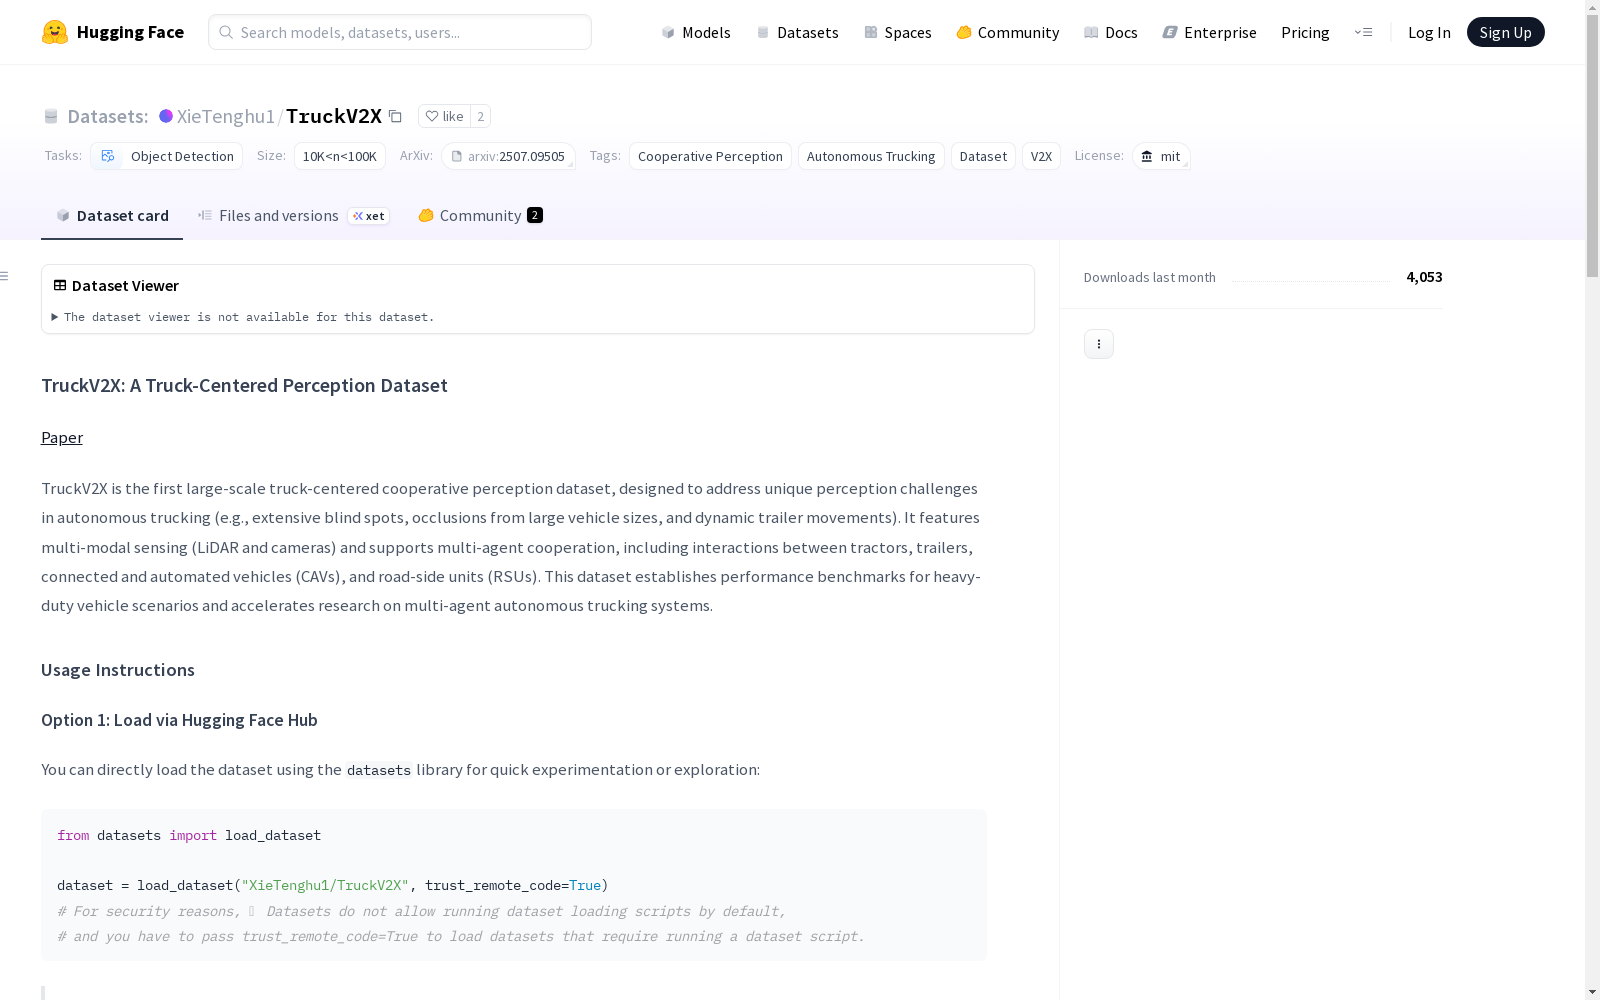Image resolution: width=1600 pixels, height=1000 pixels.
Task: Go to Spaces
Action: pyautogui.click(x=898, y=32)
